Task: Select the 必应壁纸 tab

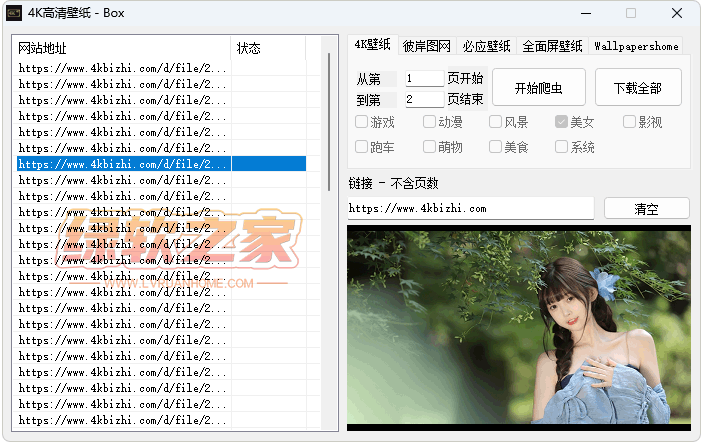Action: coord(486,46)
